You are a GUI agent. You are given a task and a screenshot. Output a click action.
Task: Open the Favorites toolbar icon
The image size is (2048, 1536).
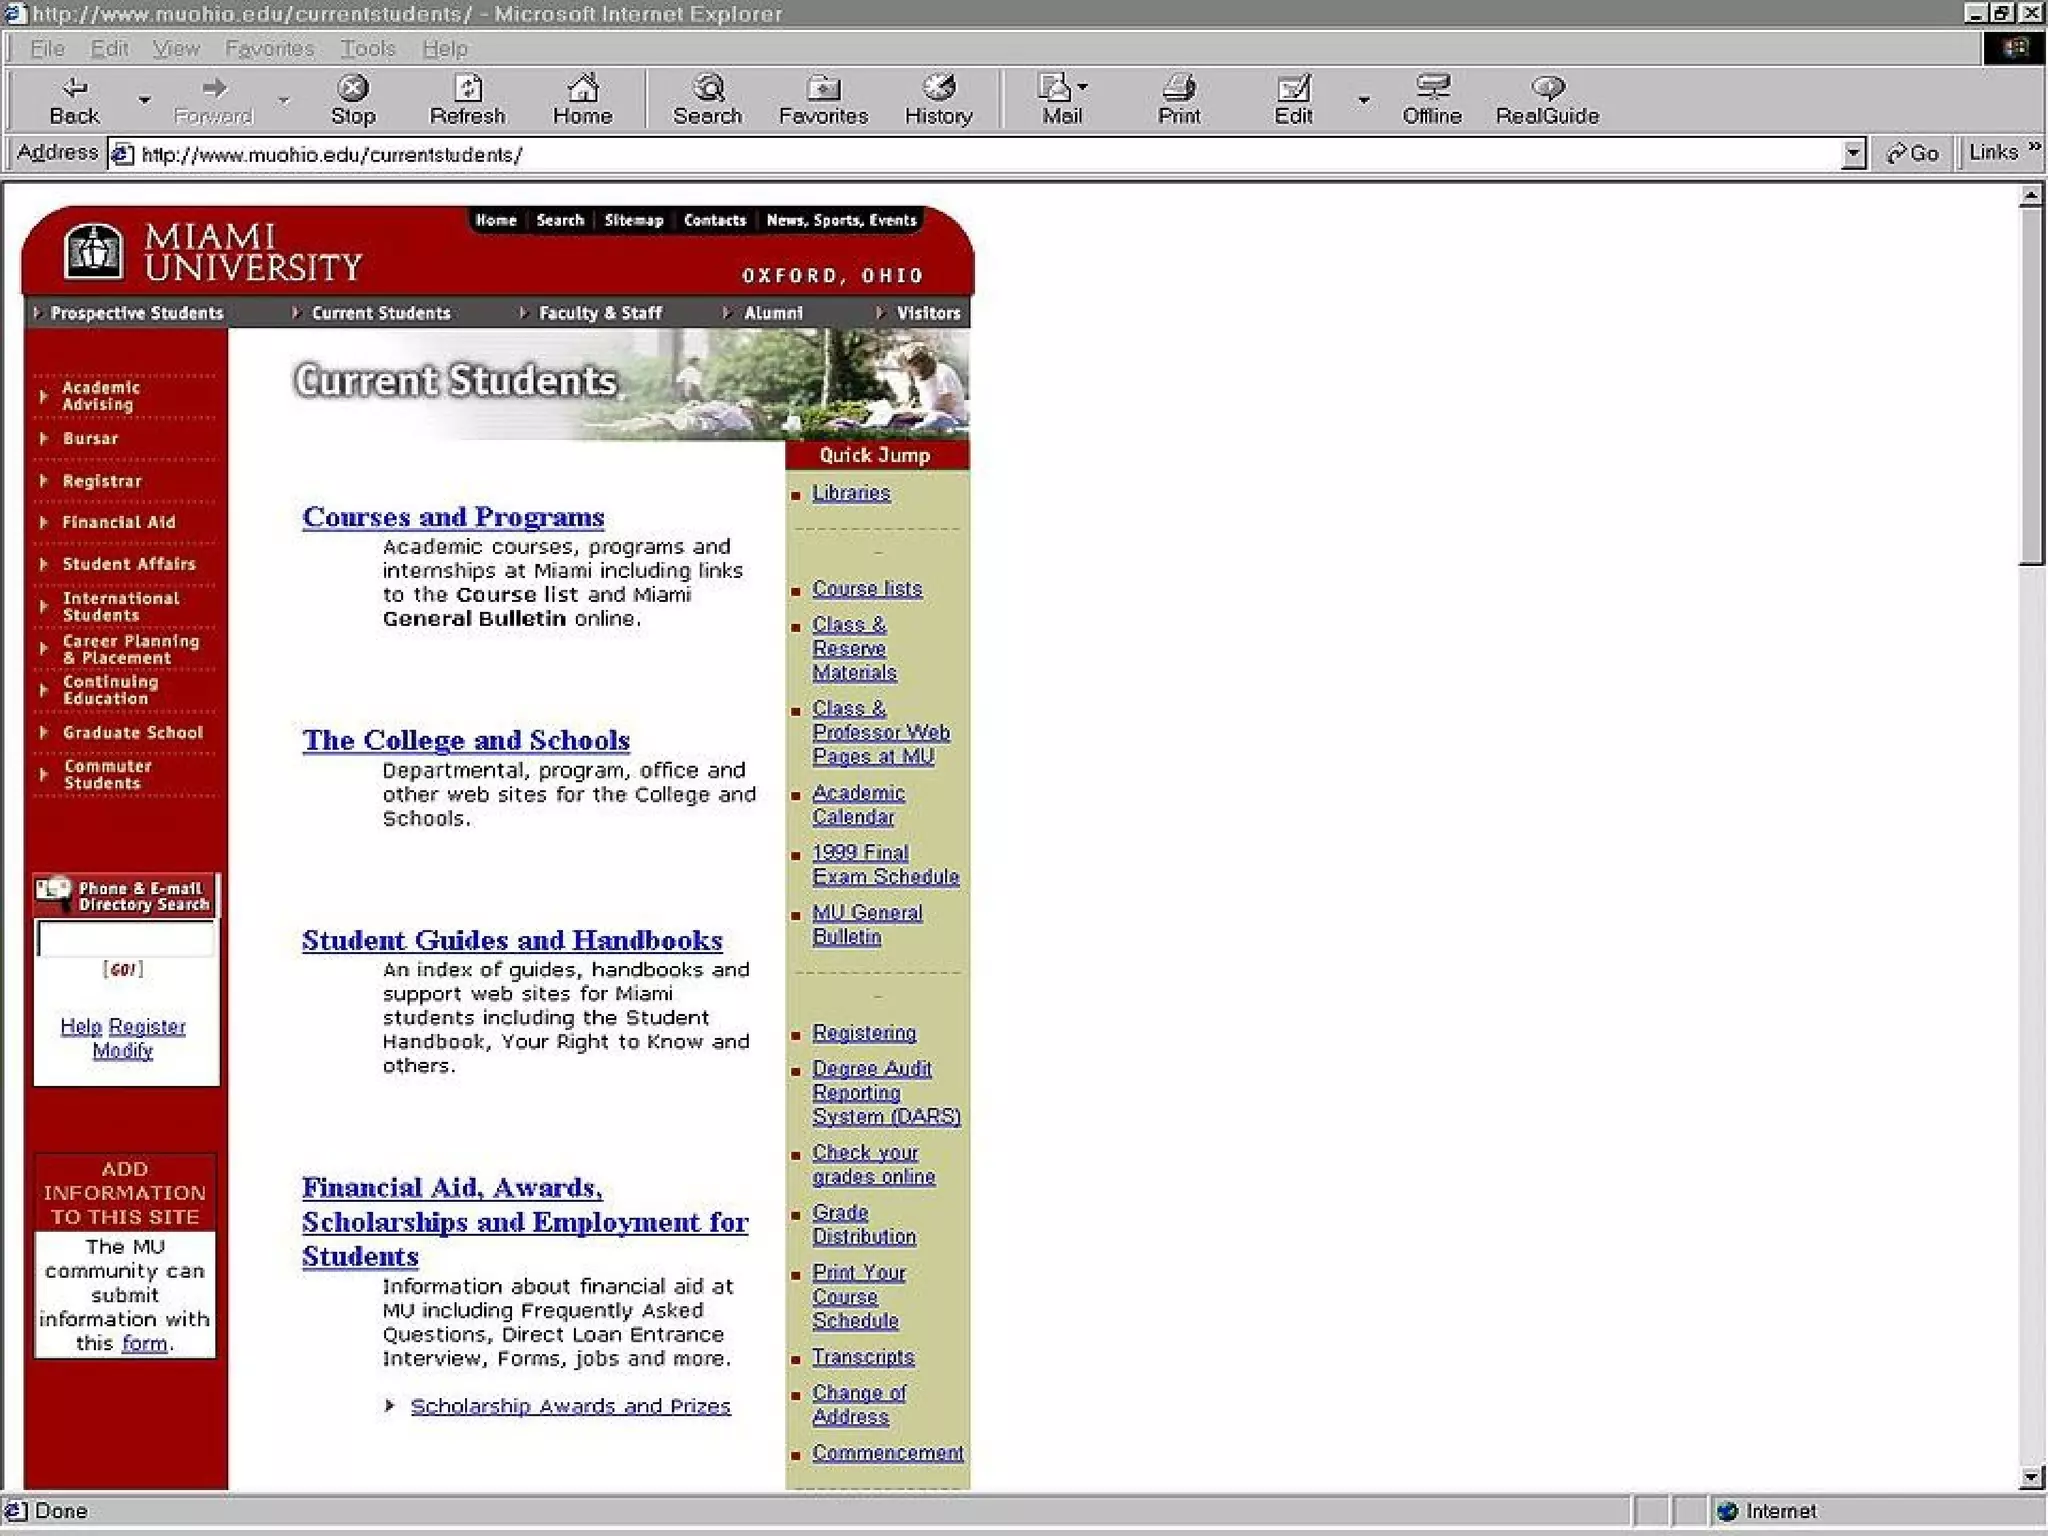(823, 88)
